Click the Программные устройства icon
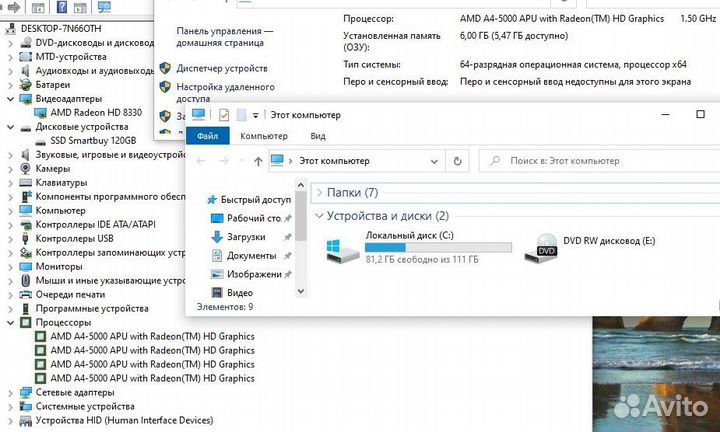Screen dimensions: 720x432 pyautogui.click(x=26, y=309)
